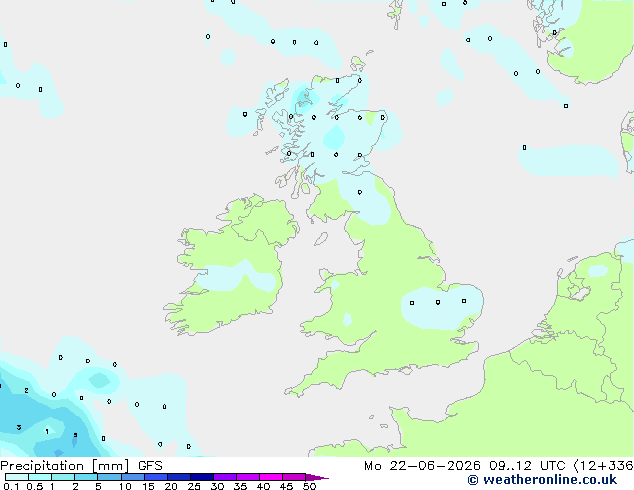Click the 15–20 mm legend color swatch
The width and height of the screenshot is (634, 490).
156,477
